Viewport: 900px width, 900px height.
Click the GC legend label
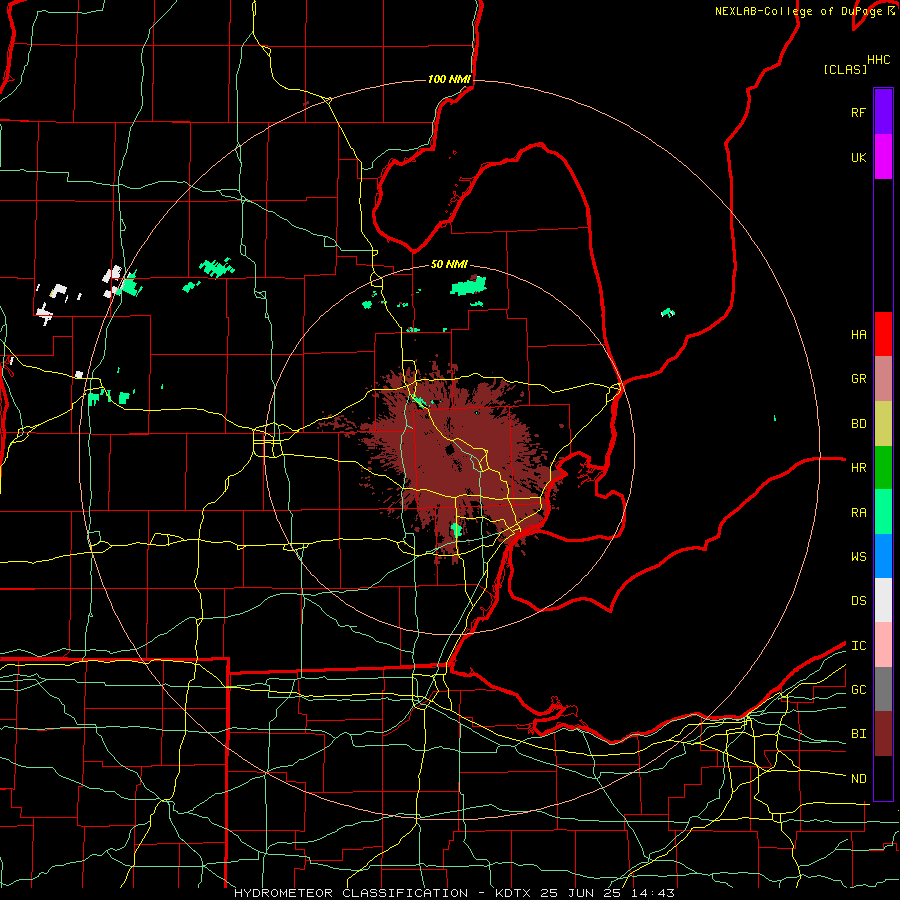tap(858, 690)
